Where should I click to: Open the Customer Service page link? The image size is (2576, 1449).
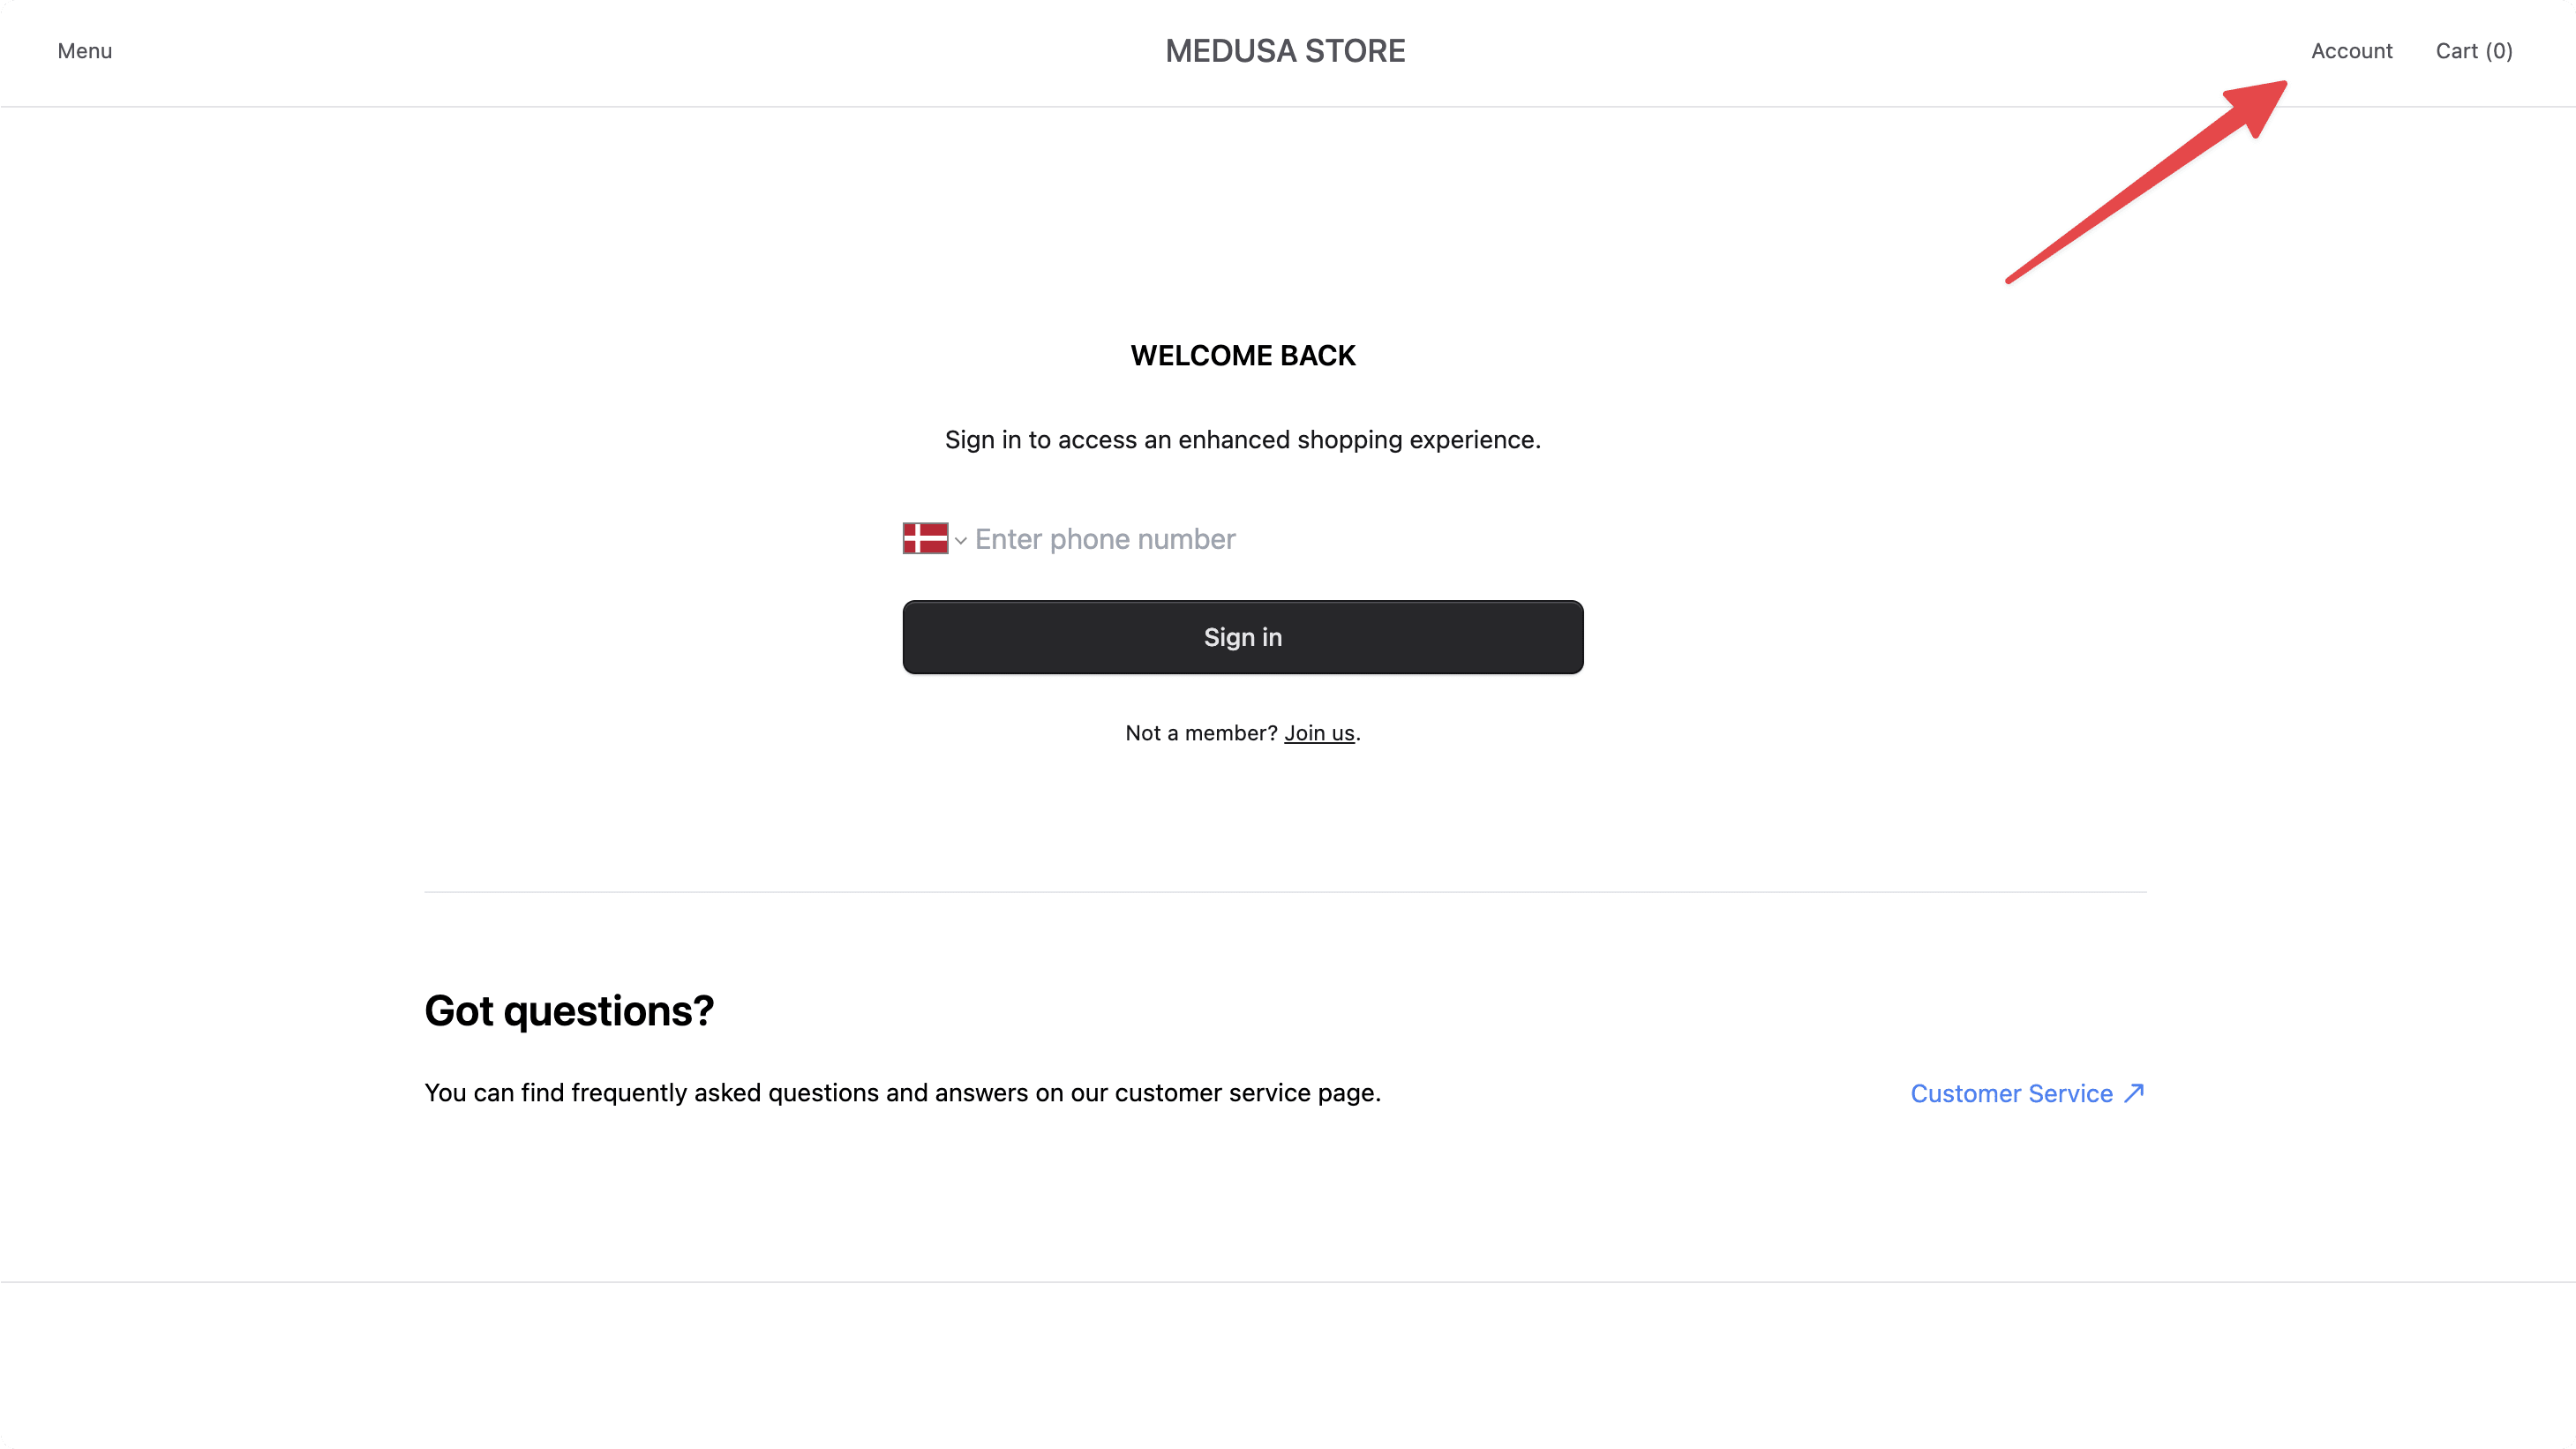click(x=2014, y=1093)
